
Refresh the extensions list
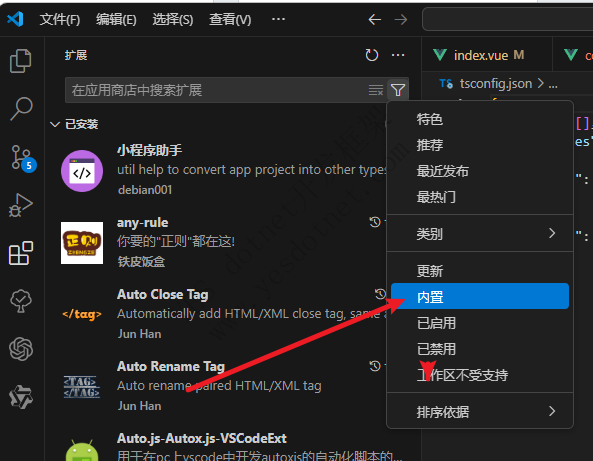coord(371,55)
